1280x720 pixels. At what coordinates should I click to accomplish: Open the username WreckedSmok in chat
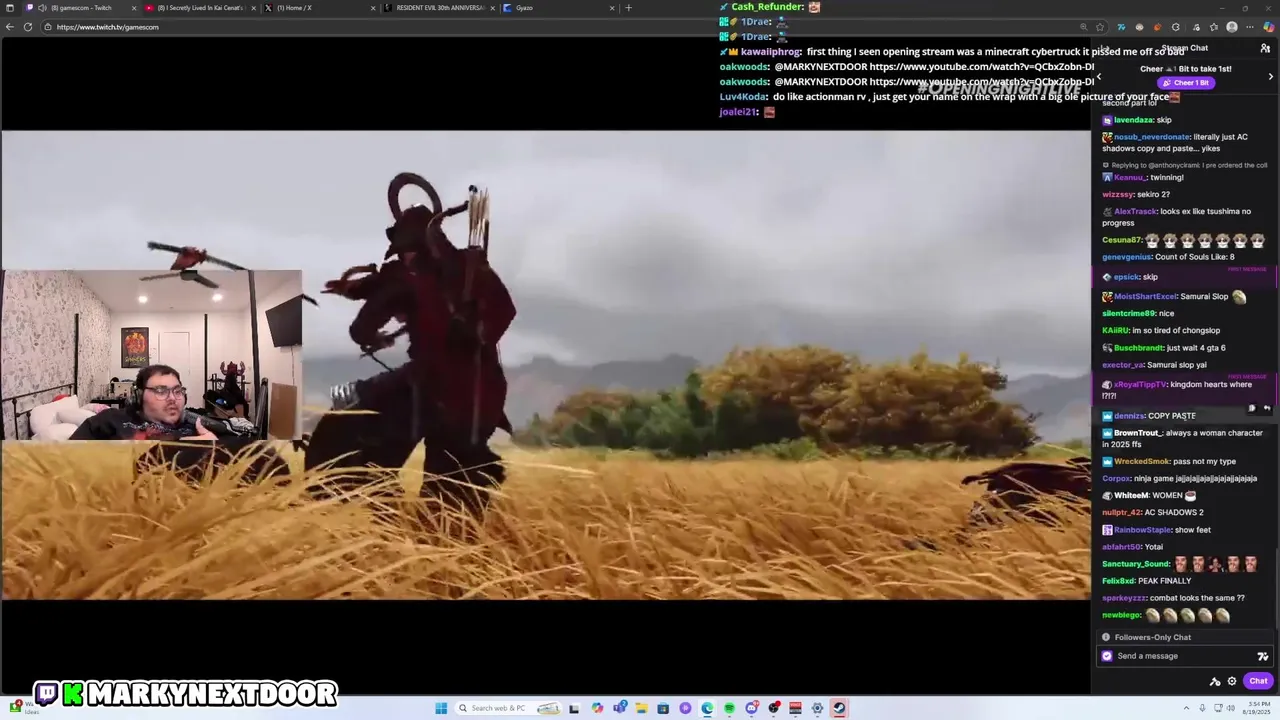1141,461
